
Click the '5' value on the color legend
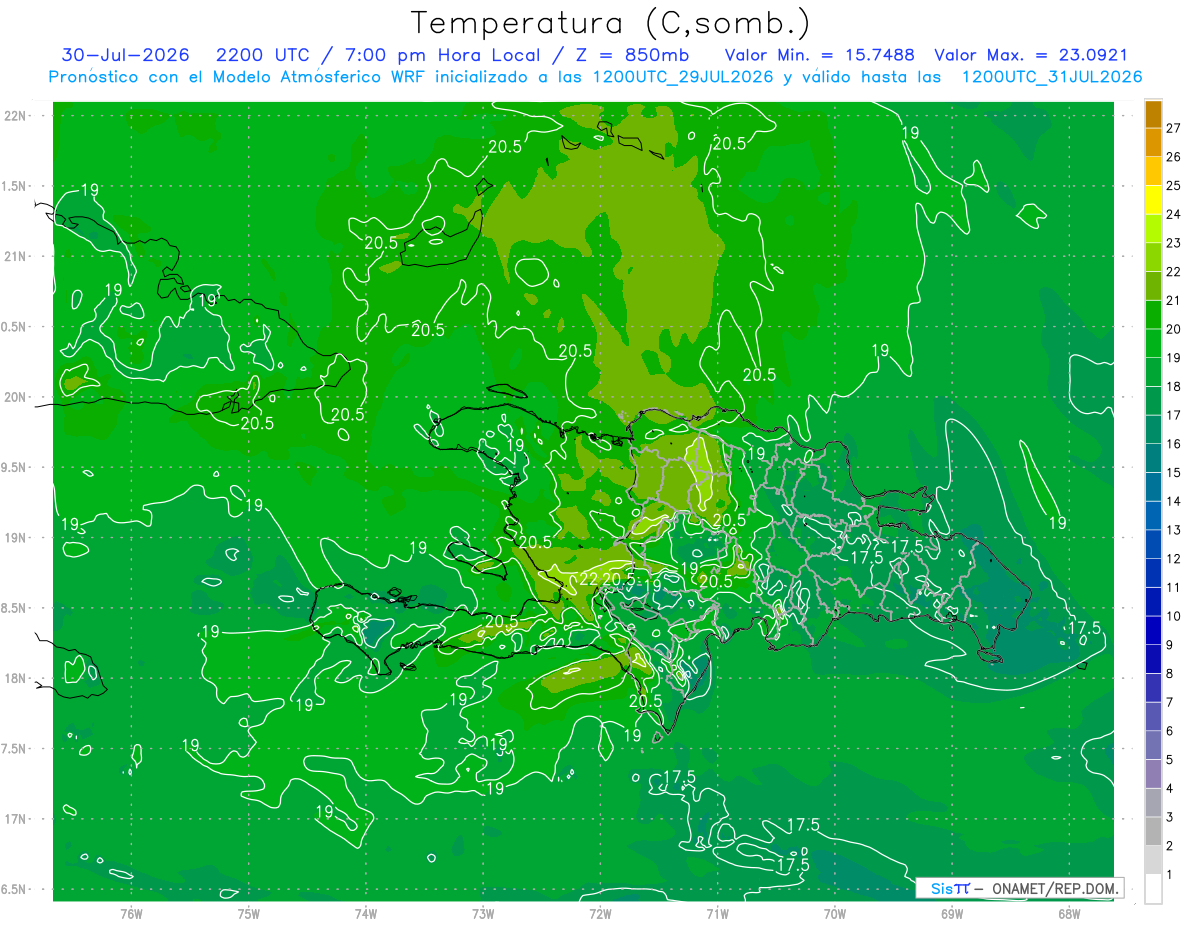click(1170, 760)
